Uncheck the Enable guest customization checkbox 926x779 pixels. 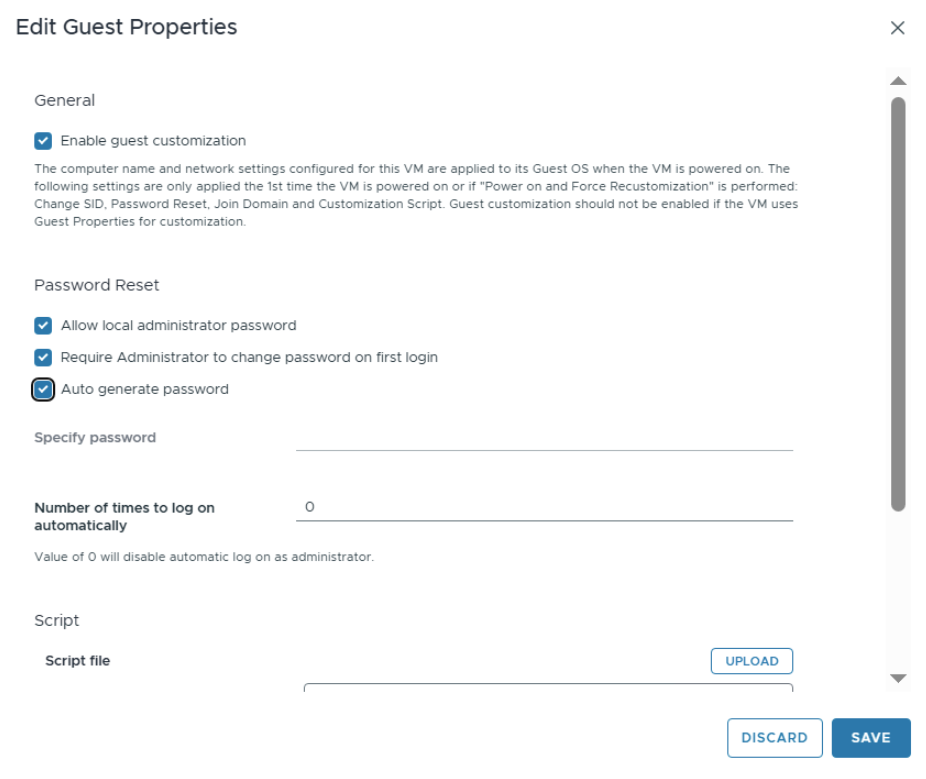43,141
